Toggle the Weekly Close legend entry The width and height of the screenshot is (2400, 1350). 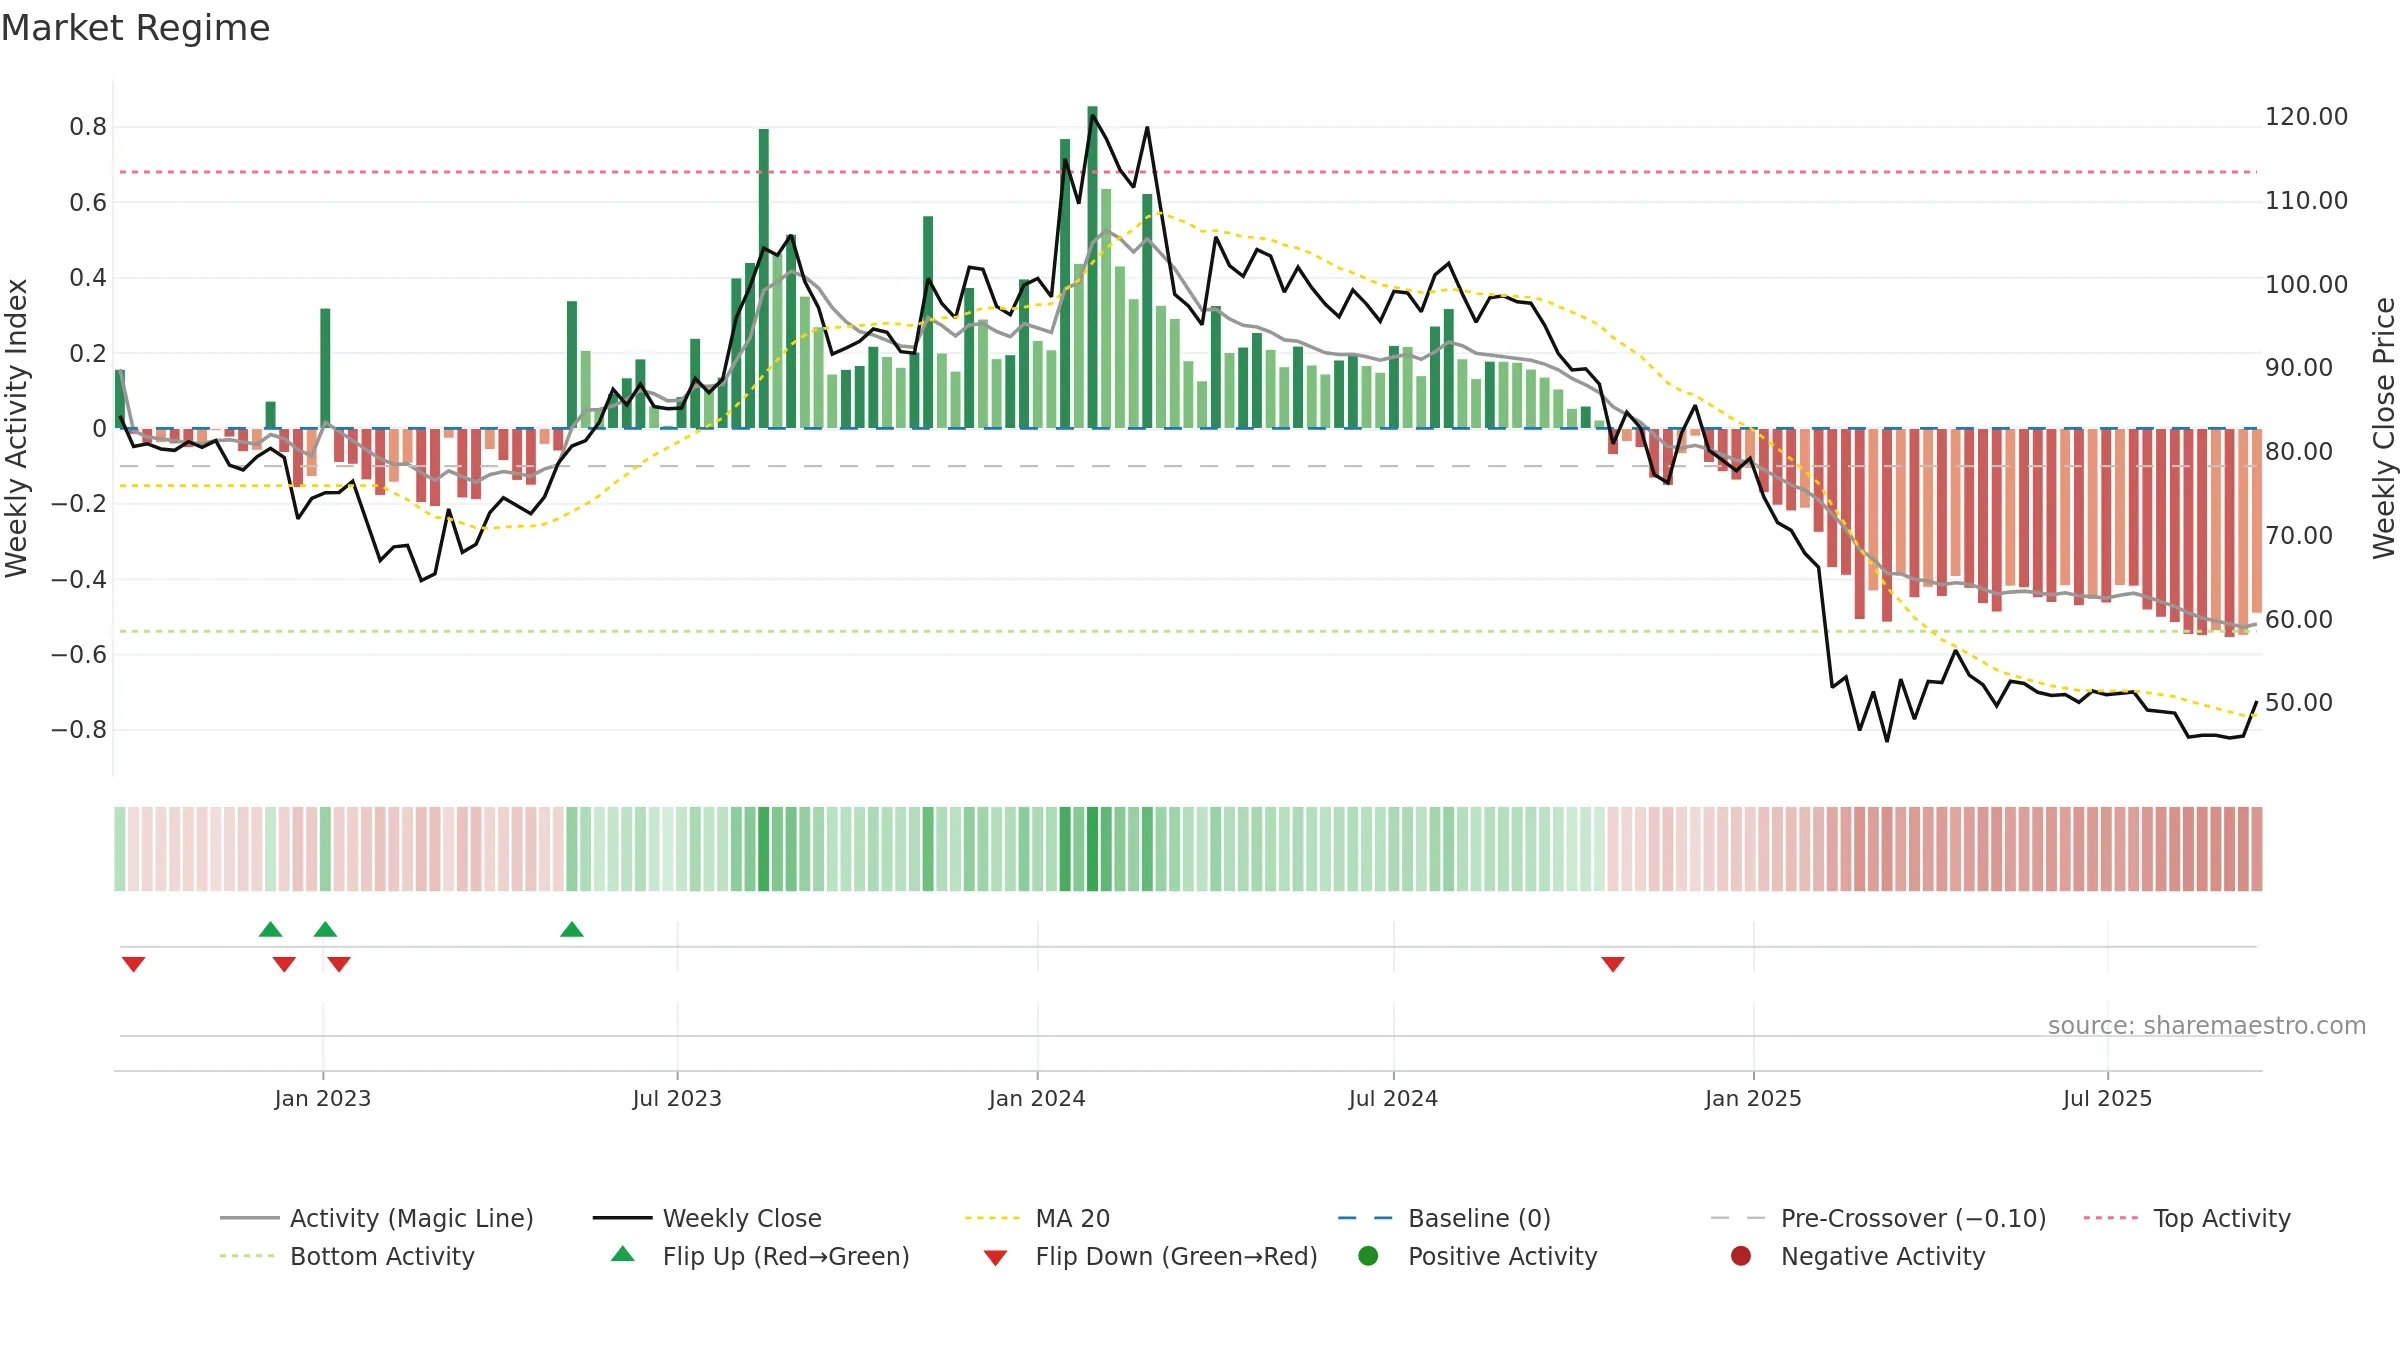(707, 1218)
